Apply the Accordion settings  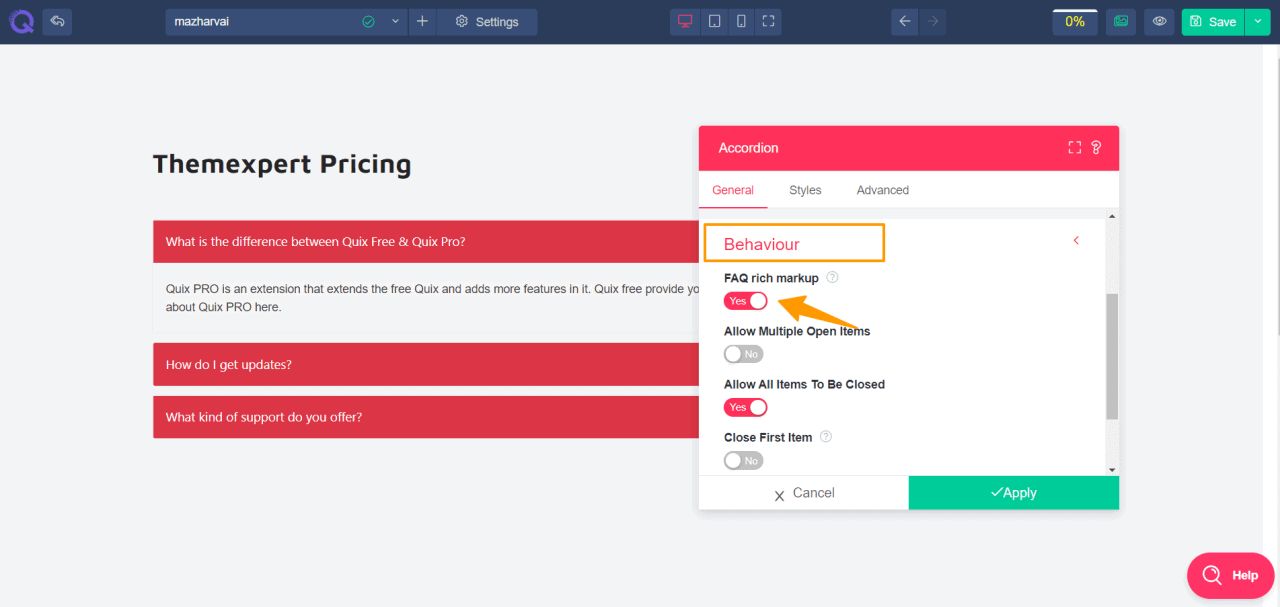(x=1014, y=493)
